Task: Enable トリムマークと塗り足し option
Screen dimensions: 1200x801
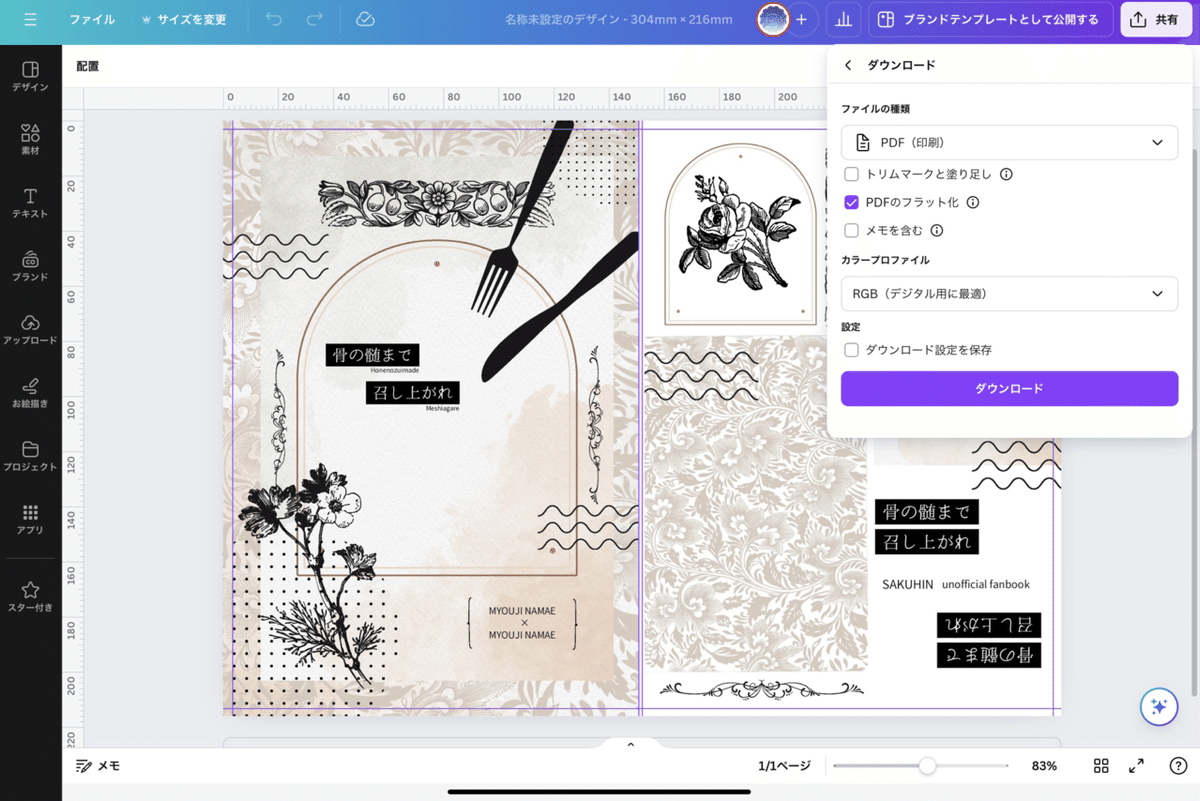Action: [x=851, y=174]
